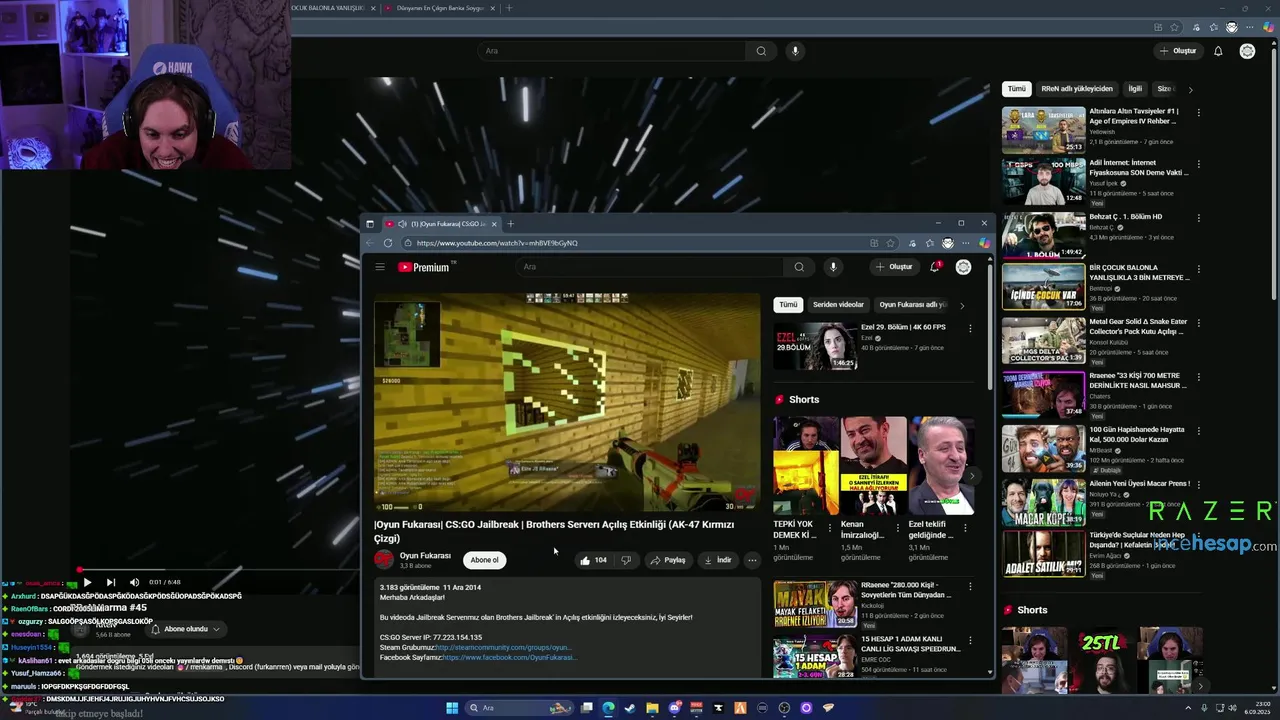Subscribe with the Abone ol button
Viewport: 1280px width, 720px height.
tap(484, 560)
